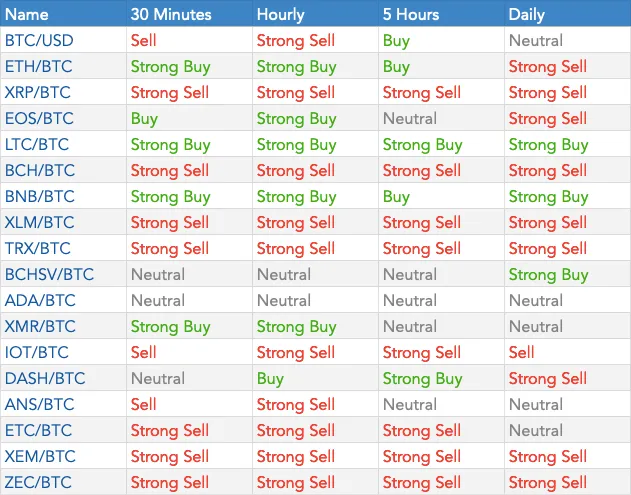Screen dimensions: 631x495
Task: Click the LTC/BTC name link
Action: coord(37,144)
